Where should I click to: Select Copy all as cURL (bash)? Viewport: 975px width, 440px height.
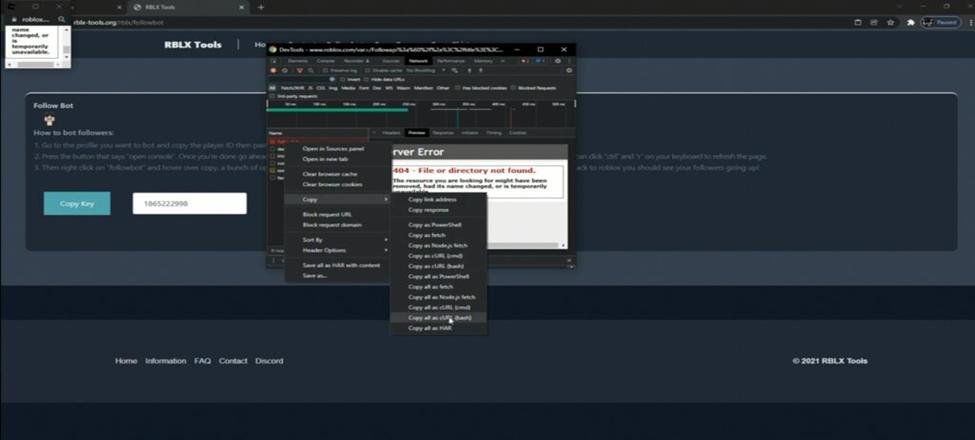click(439, 317)
